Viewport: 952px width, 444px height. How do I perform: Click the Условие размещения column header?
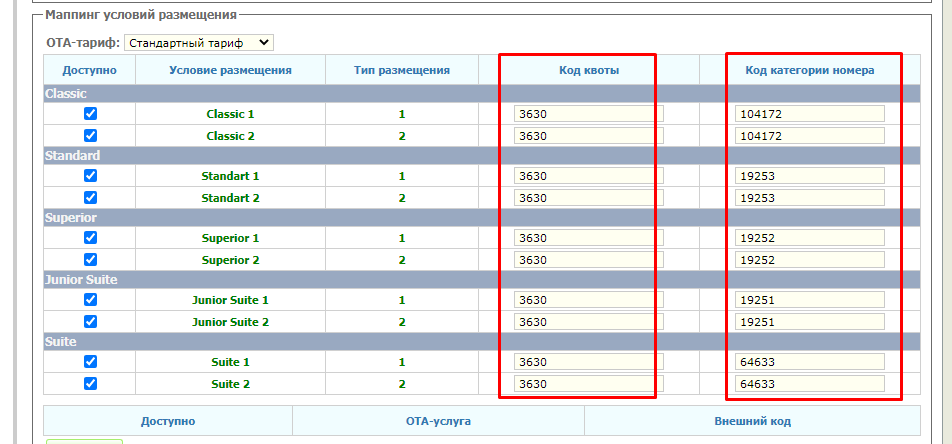[x=230, y=70]
